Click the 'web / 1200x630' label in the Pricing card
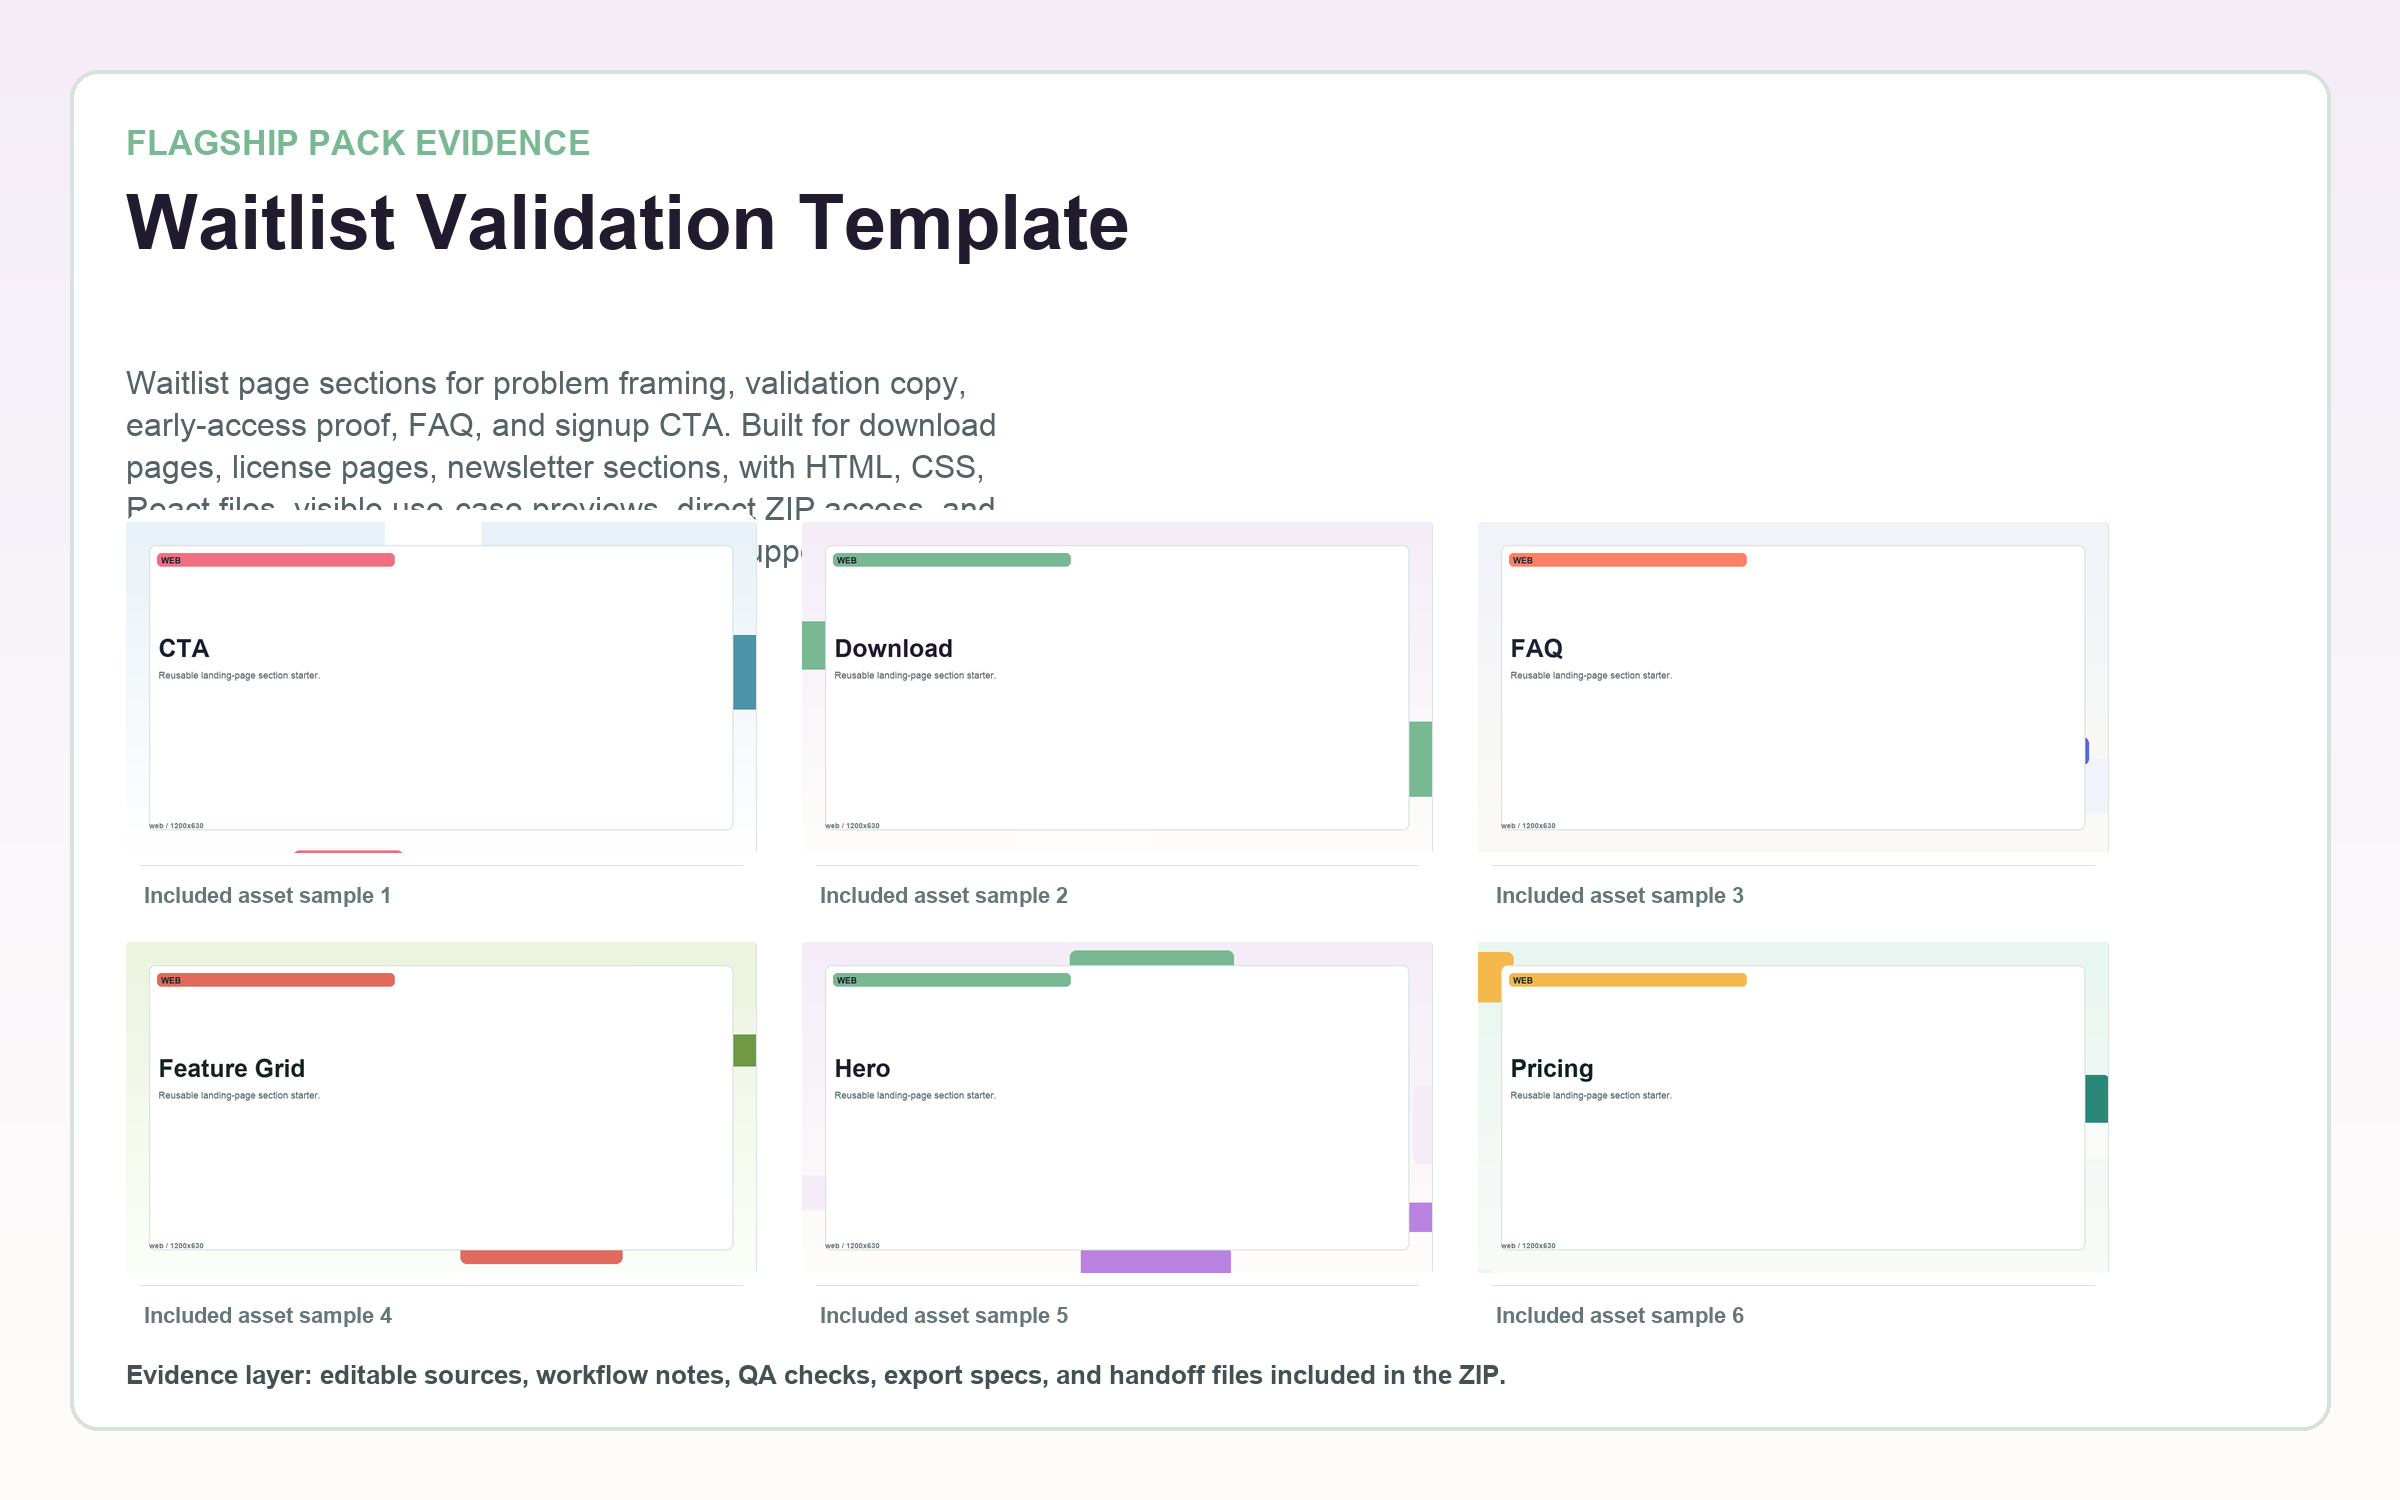 point(1529,1246)
